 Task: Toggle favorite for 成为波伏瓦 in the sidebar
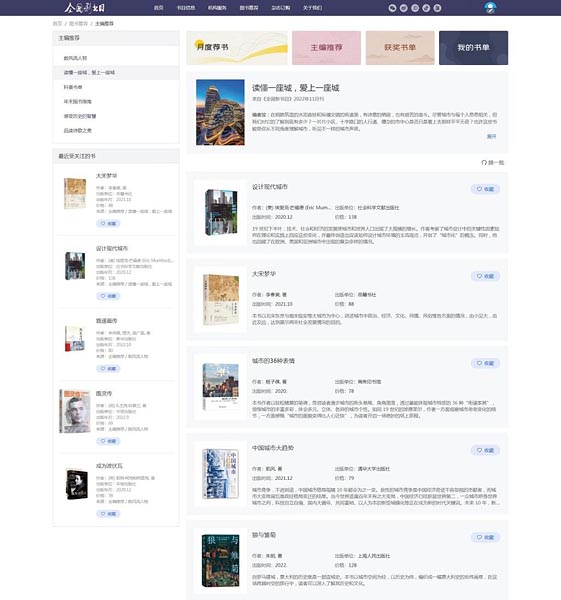click(108, 514)
